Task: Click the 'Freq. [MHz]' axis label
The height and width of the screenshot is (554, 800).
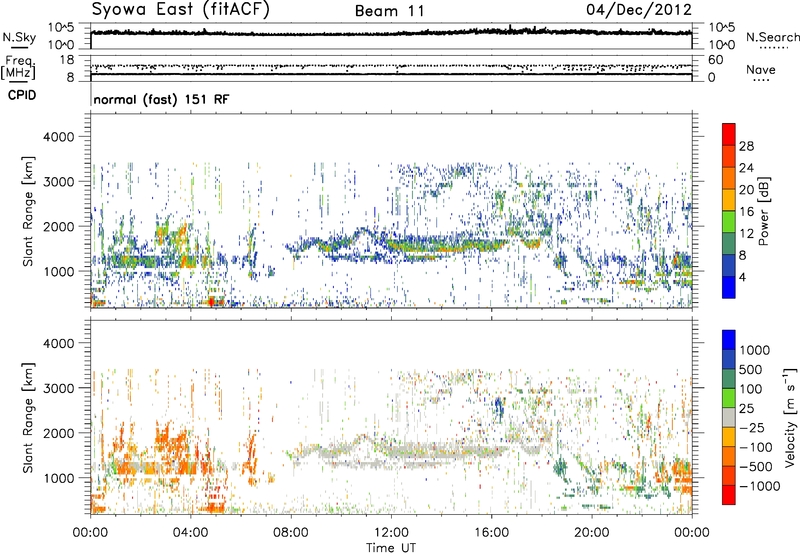Action: (x=18, y=68)
